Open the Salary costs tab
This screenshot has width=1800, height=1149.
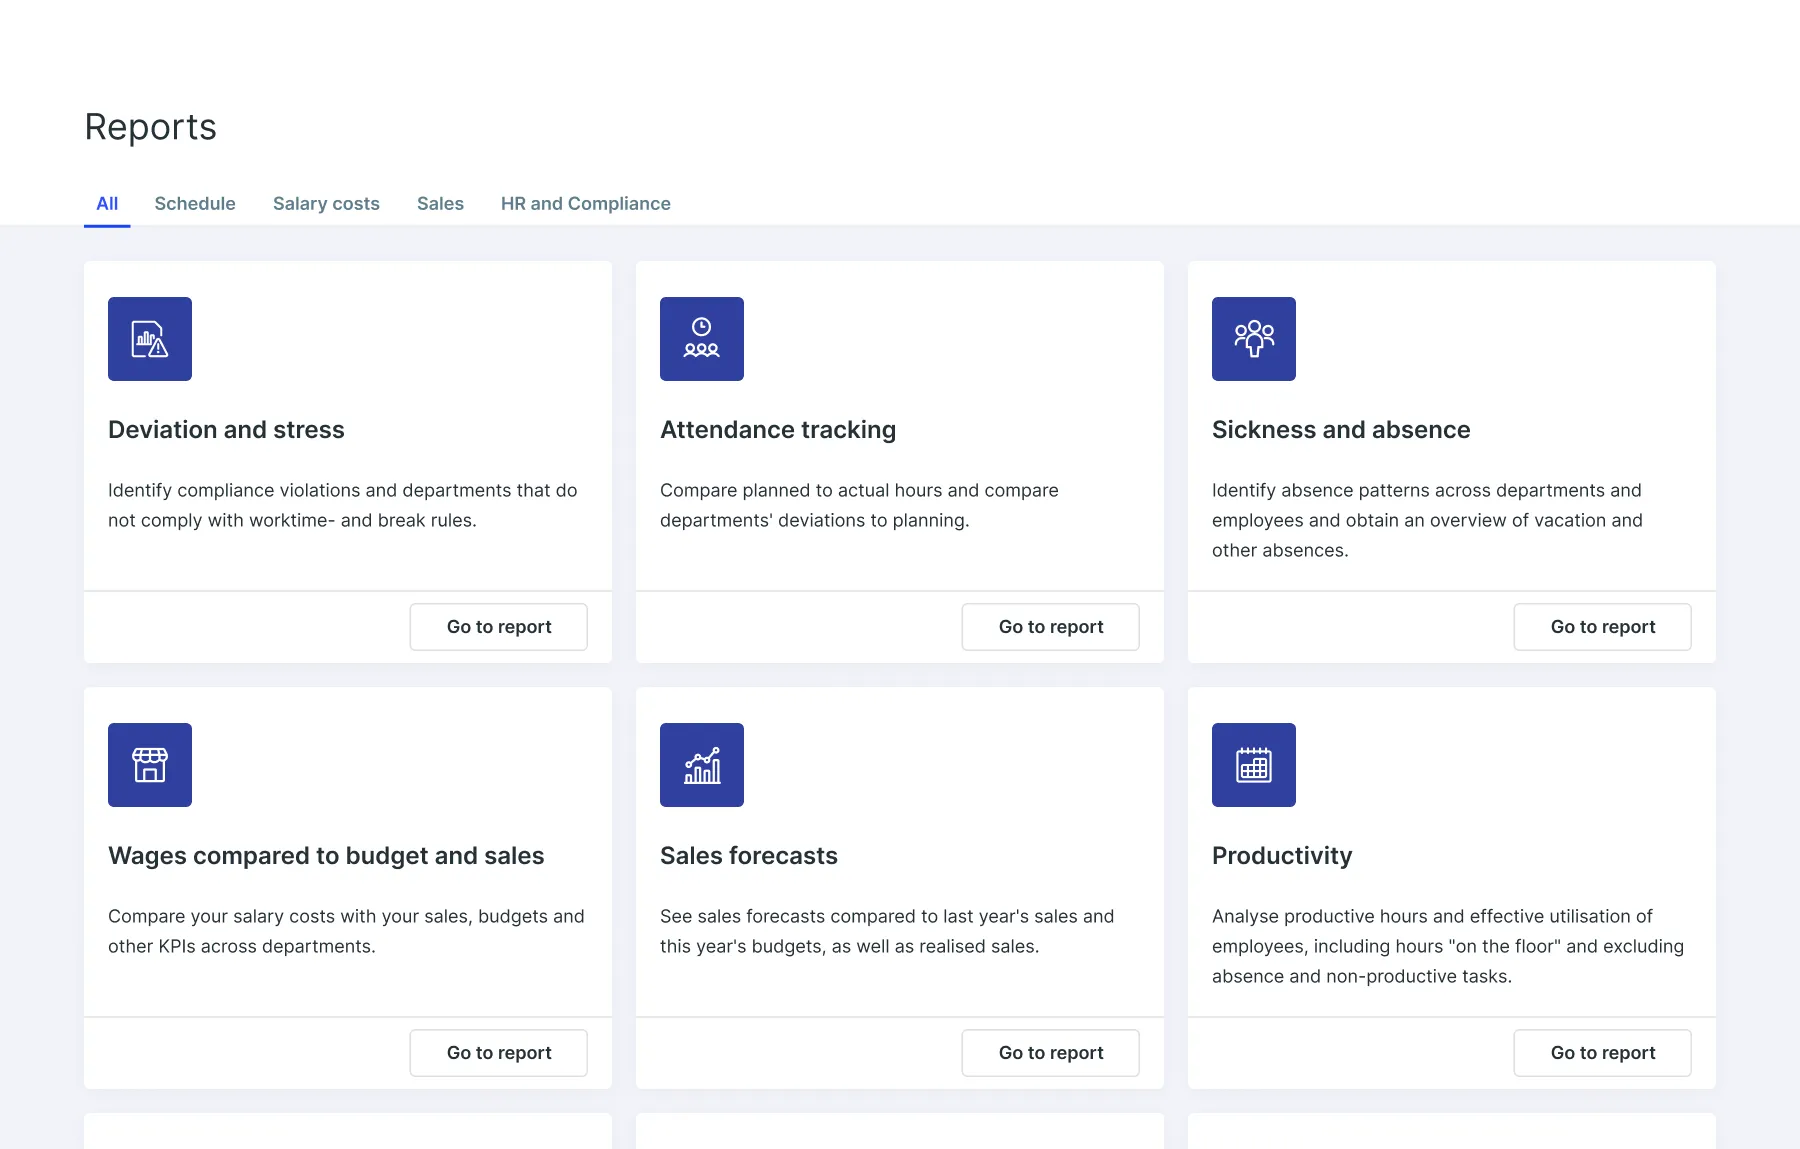coord(326,204)
